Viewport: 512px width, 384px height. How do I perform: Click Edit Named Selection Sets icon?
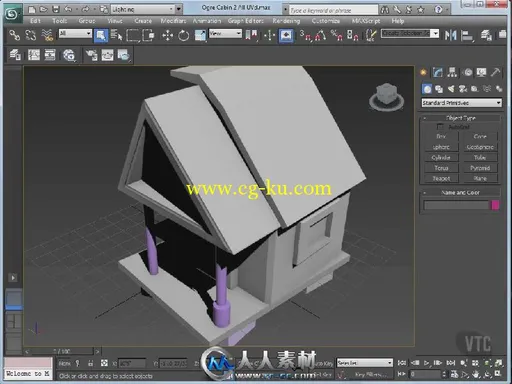(x=371, y=35)
